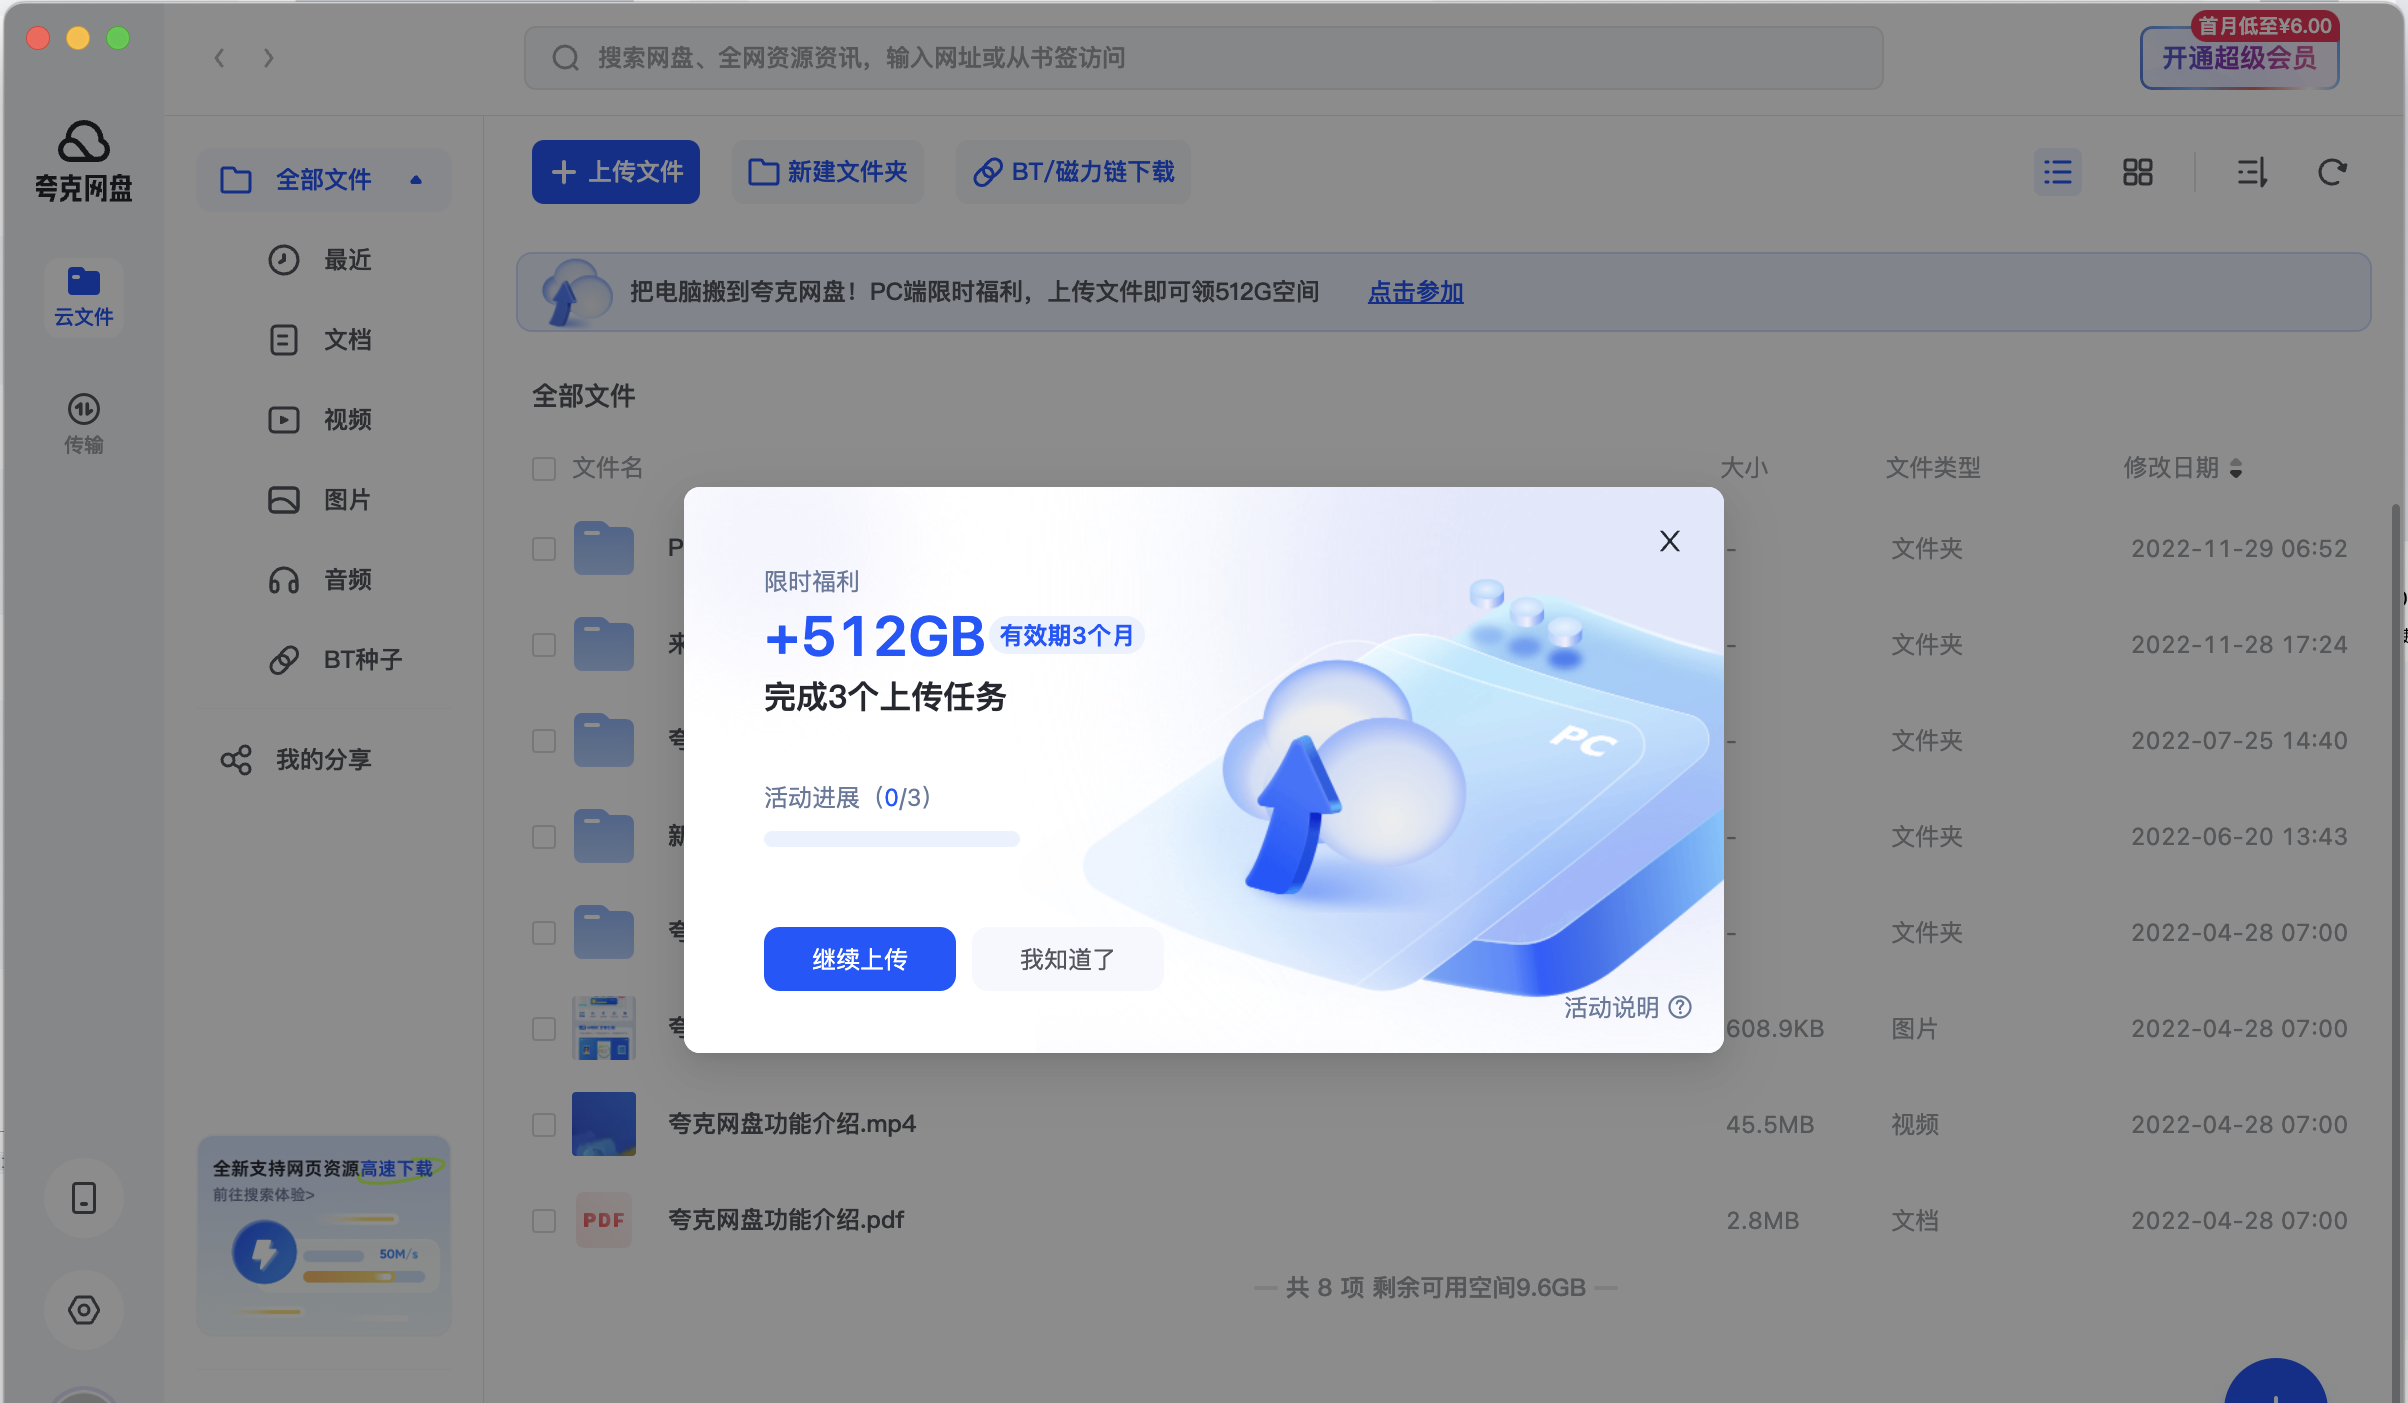Toggle the select-all checkbox by 文件名

(544, 469)
